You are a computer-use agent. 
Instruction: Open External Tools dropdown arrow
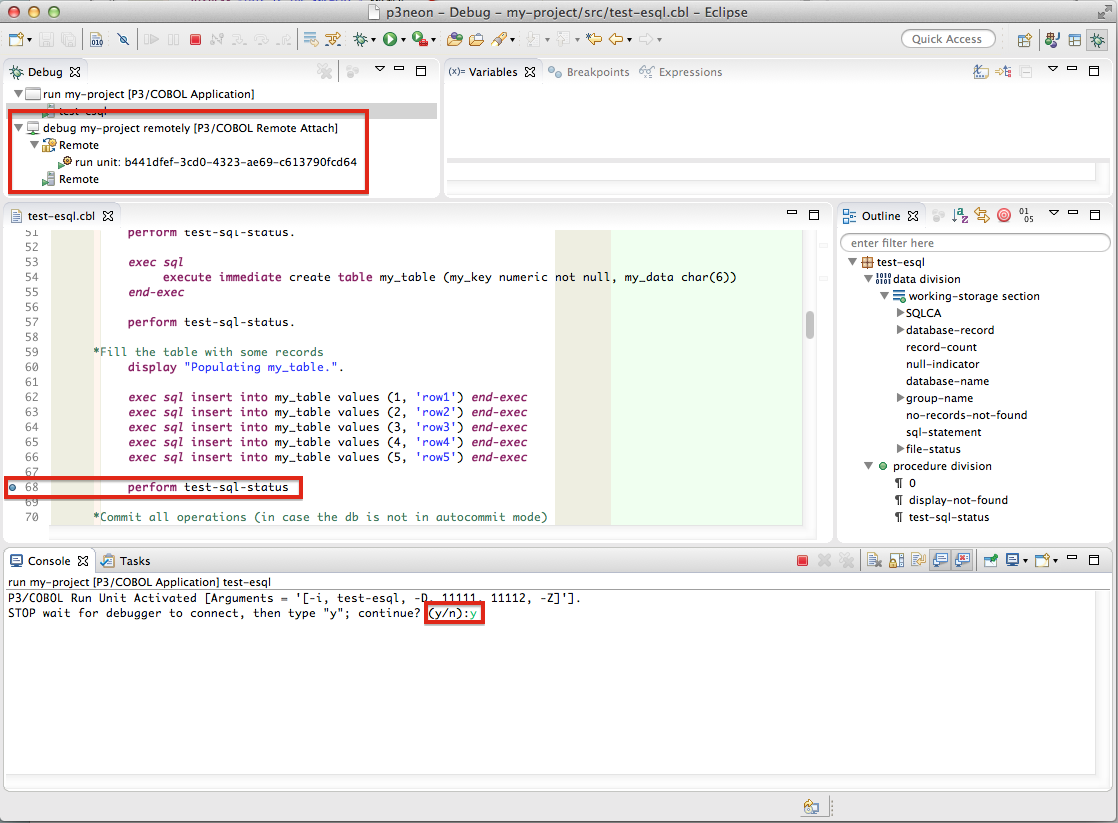[x=433, y=40]
